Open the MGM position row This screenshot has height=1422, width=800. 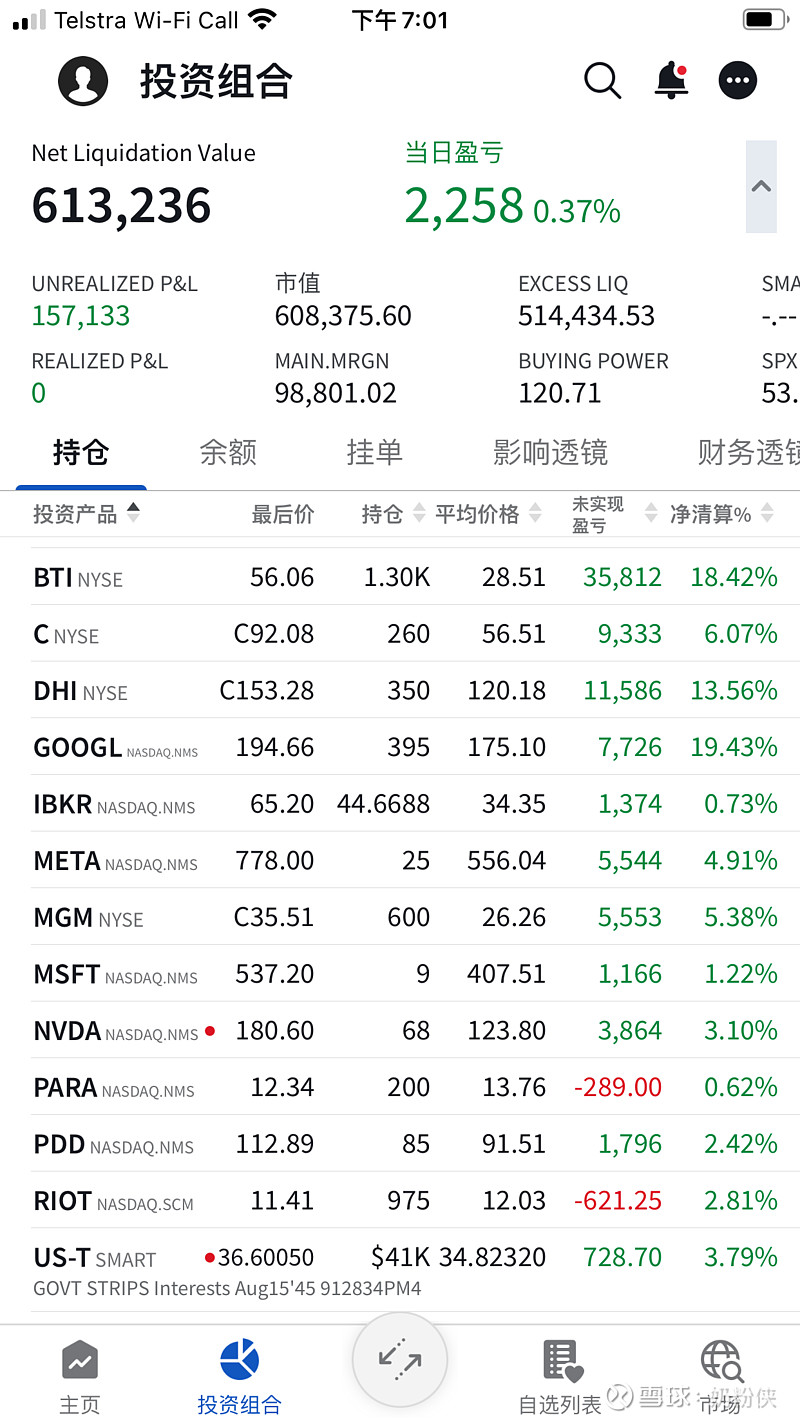click(400, 917)
